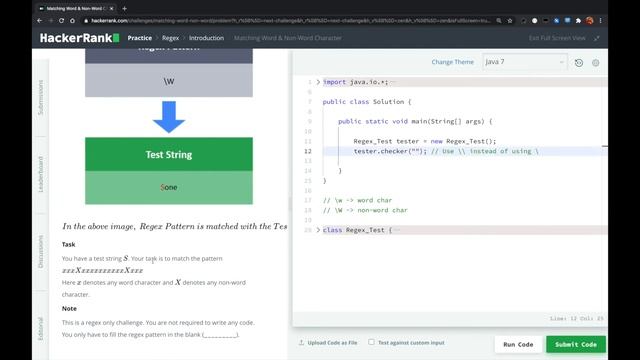Click the 'Task' heading
The width and height of the screenshot is (640, 360).
69,244
